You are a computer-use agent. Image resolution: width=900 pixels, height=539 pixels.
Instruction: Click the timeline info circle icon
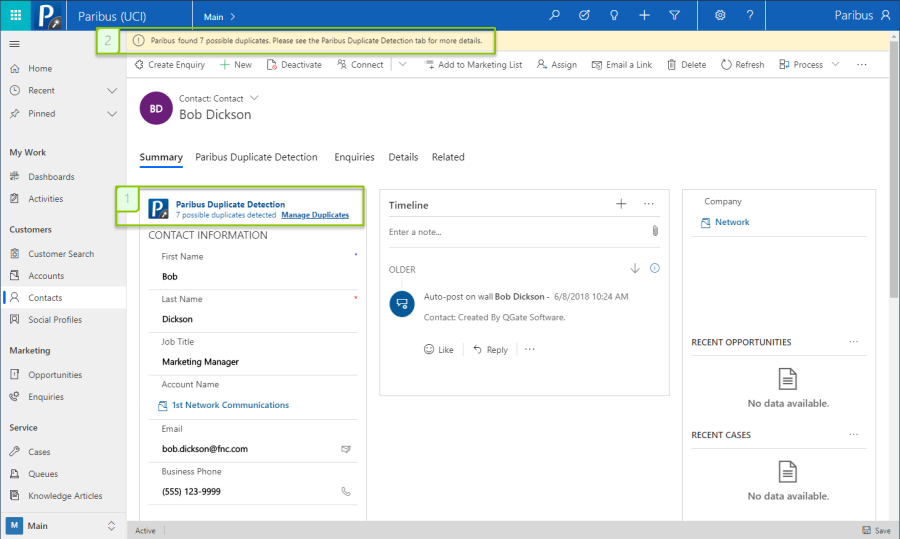click(x=654, y=268)
